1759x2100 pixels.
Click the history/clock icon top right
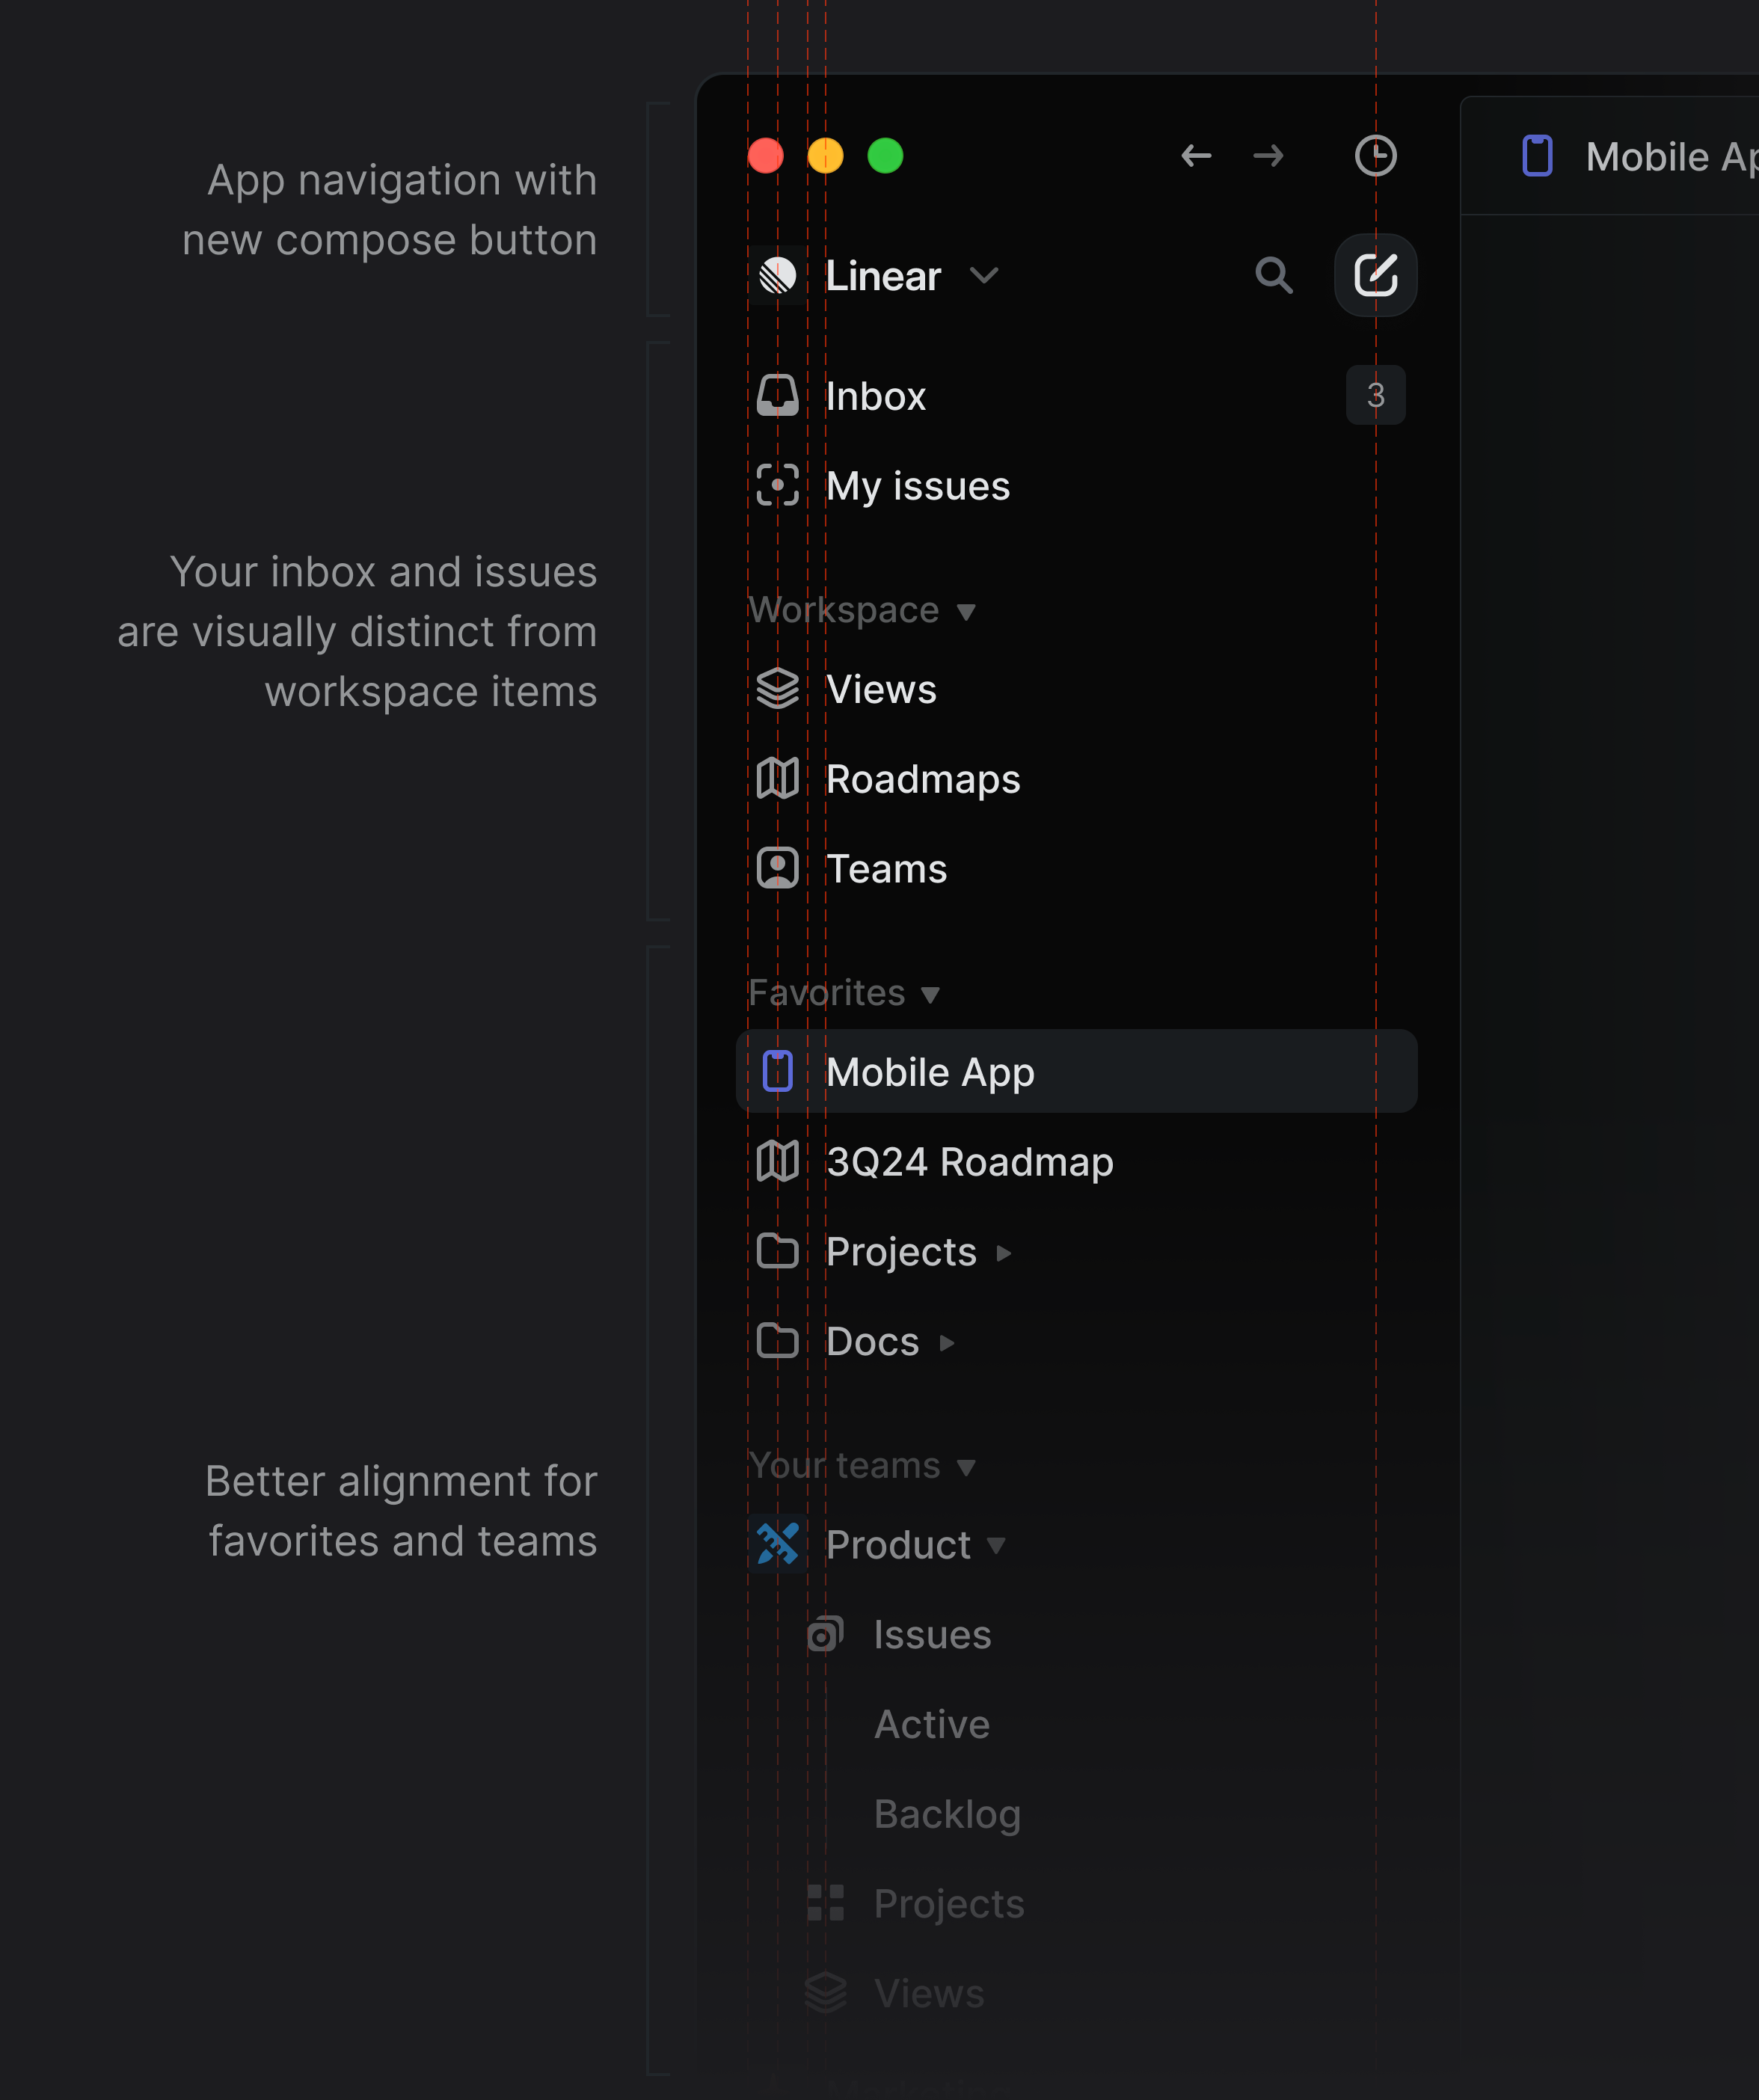point(1377,157)
